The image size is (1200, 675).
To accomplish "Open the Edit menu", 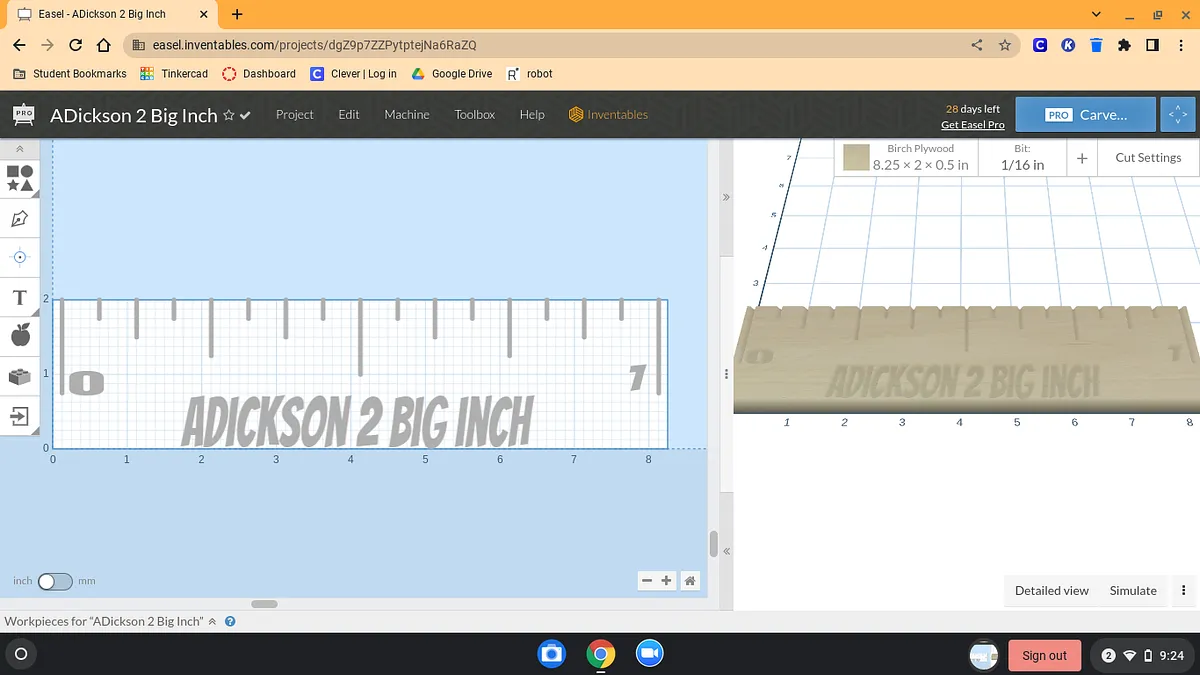I will (349, 114).
